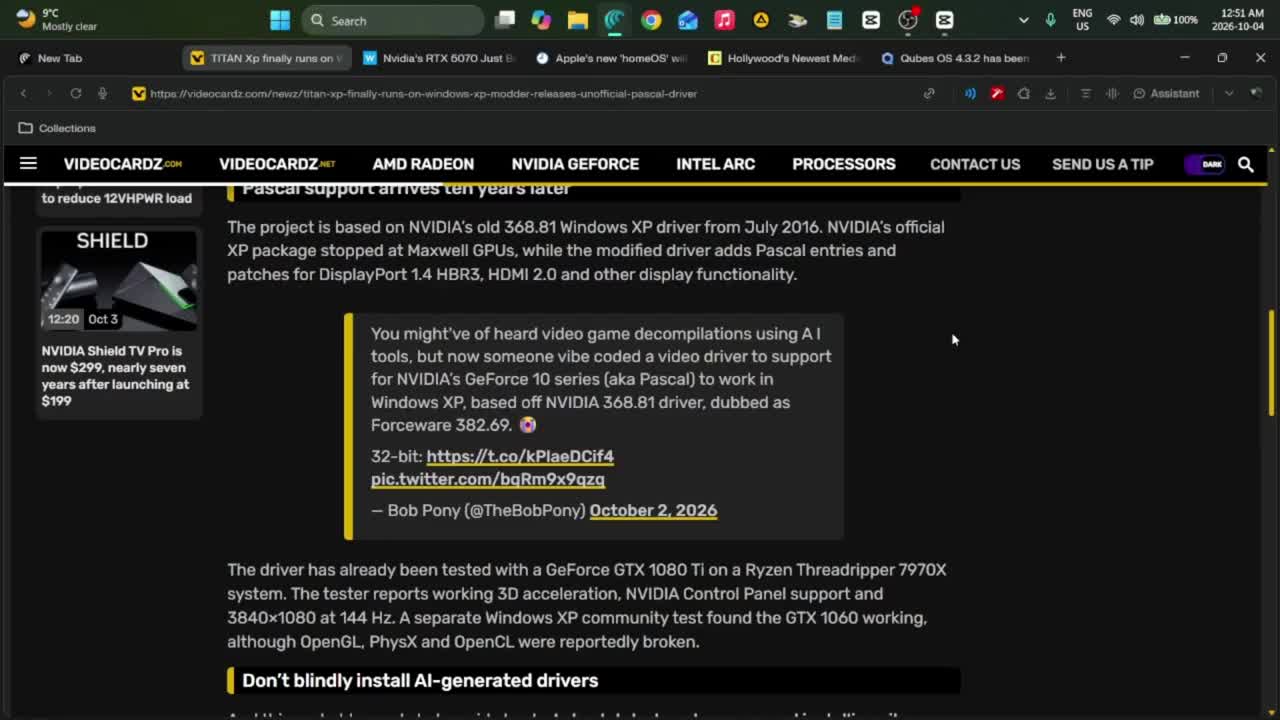Click the copy link icon in address bar
1280x720 pixels.
click(x=929, y=93)
